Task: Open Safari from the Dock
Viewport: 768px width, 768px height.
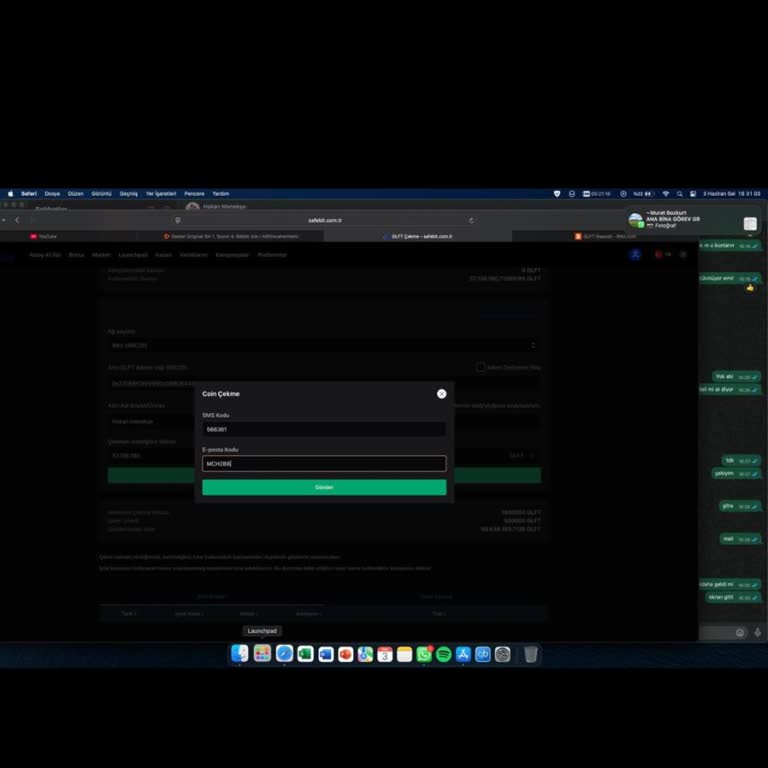Action: [284, 654]
